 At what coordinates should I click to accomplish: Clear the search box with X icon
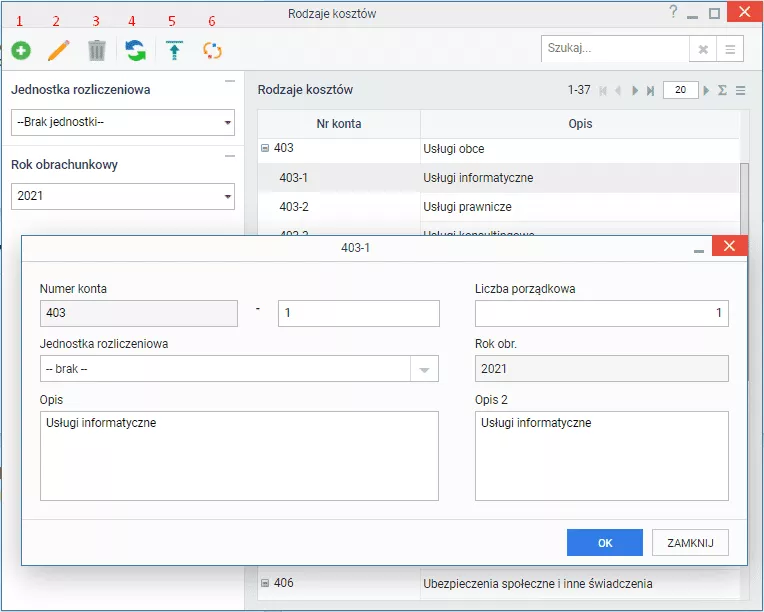pos(703,49)
